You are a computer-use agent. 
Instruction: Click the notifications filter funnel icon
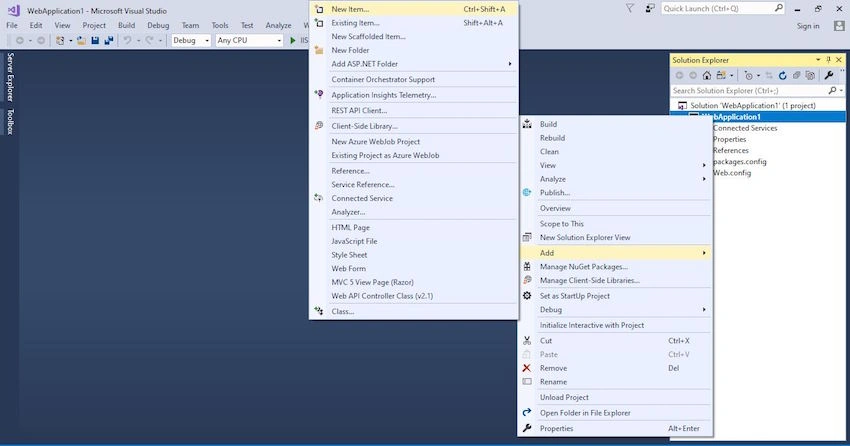click(x=630, y=8)
